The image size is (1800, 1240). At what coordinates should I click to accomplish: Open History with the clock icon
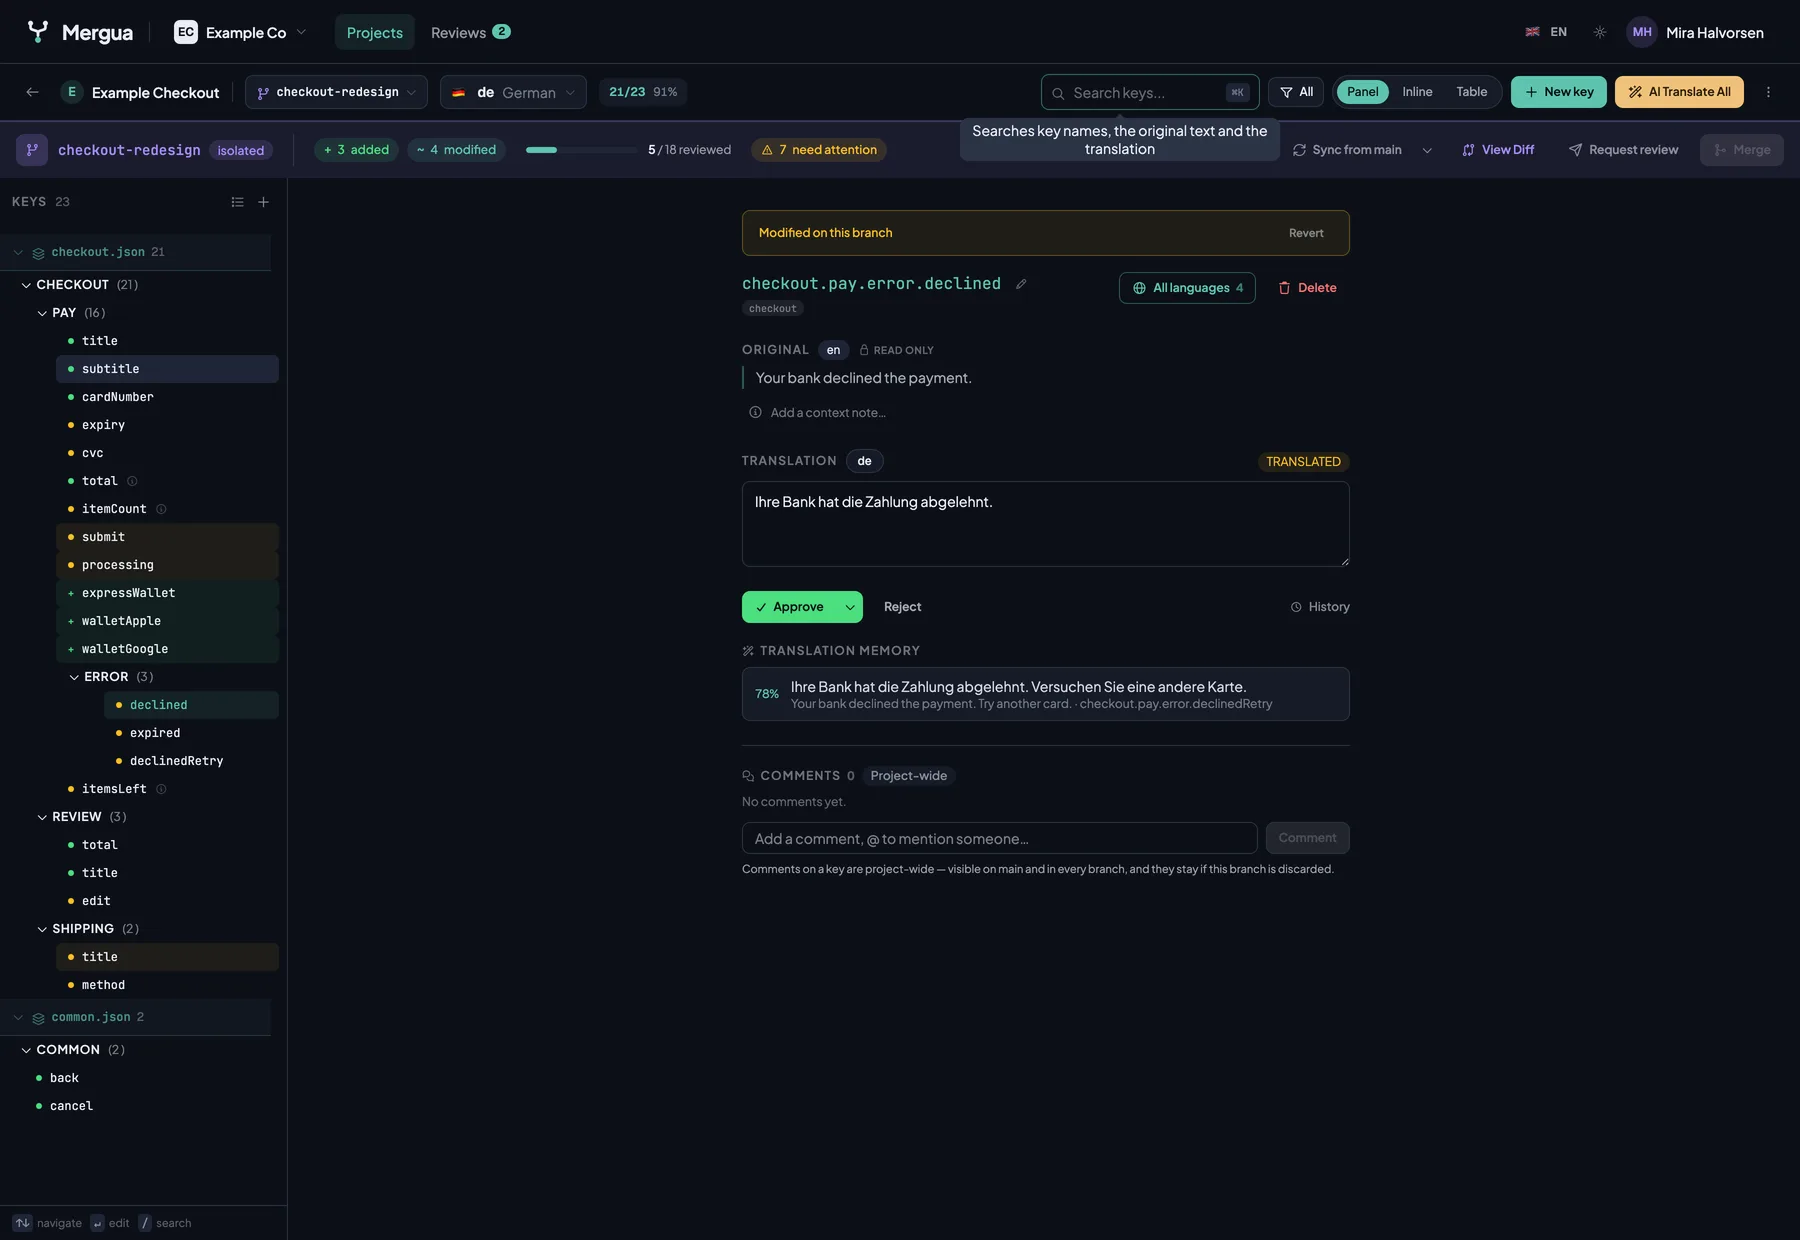tap(1320, 607)
